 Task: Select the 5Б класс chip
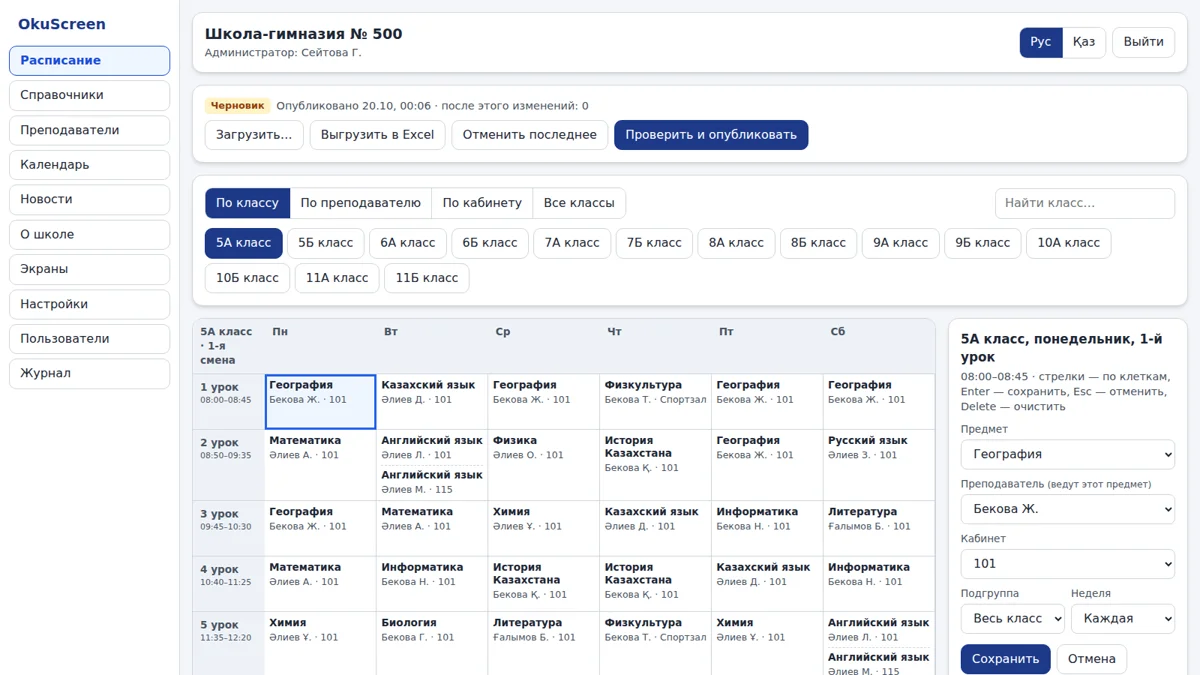pos(325,243)
